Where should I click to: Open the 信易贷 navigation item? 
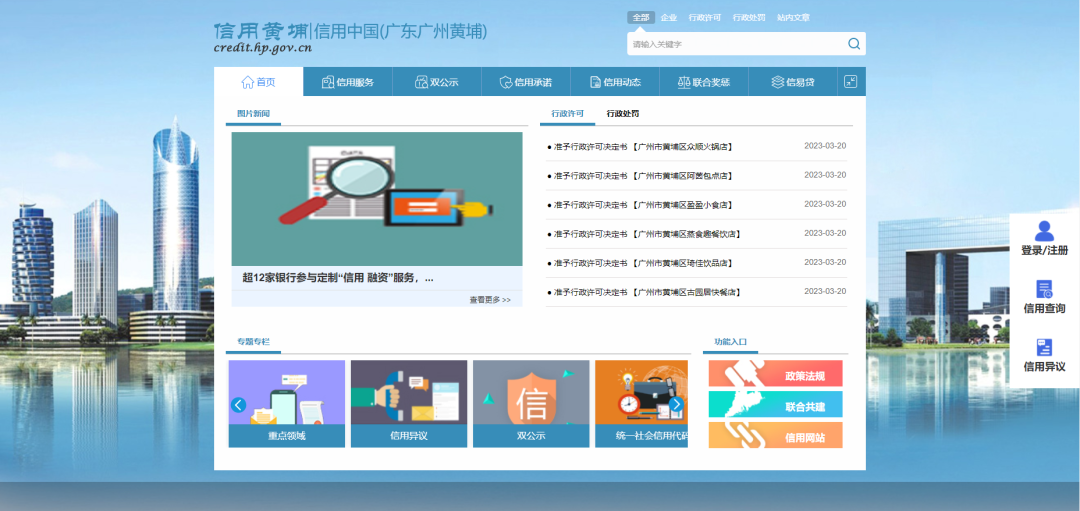[793, 82]
